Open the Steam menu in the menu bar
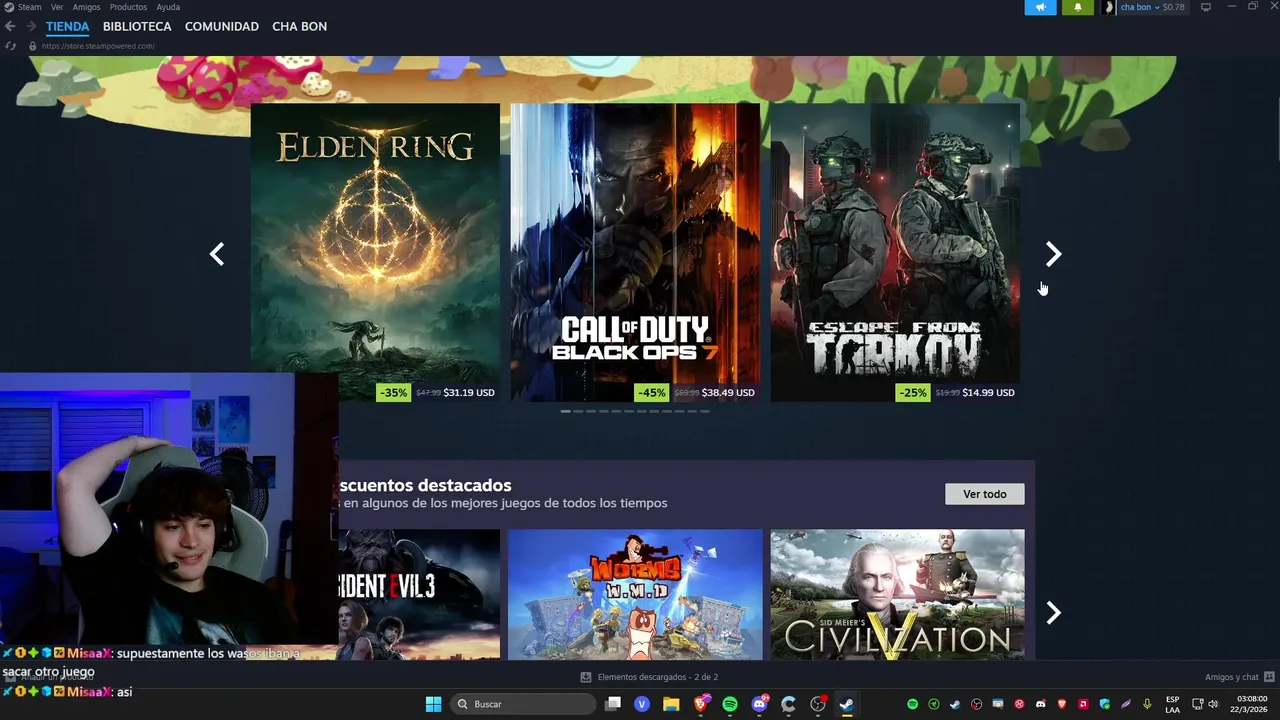 click(29, 7)
